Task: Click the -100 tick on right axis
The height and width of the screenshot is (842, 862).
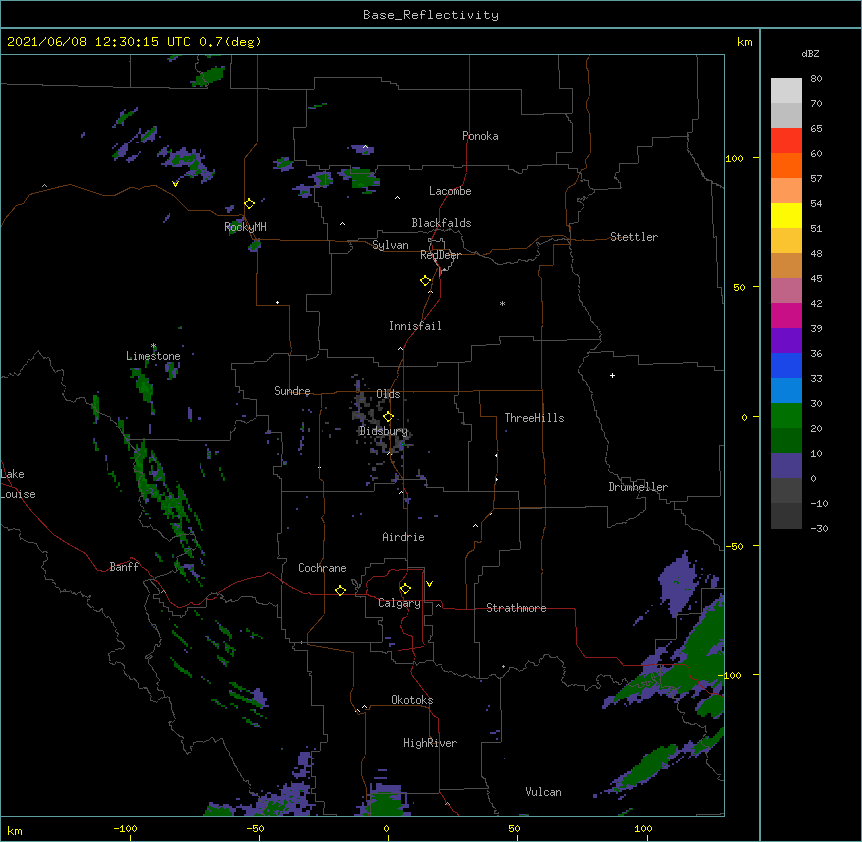Action: coord(731,675)
